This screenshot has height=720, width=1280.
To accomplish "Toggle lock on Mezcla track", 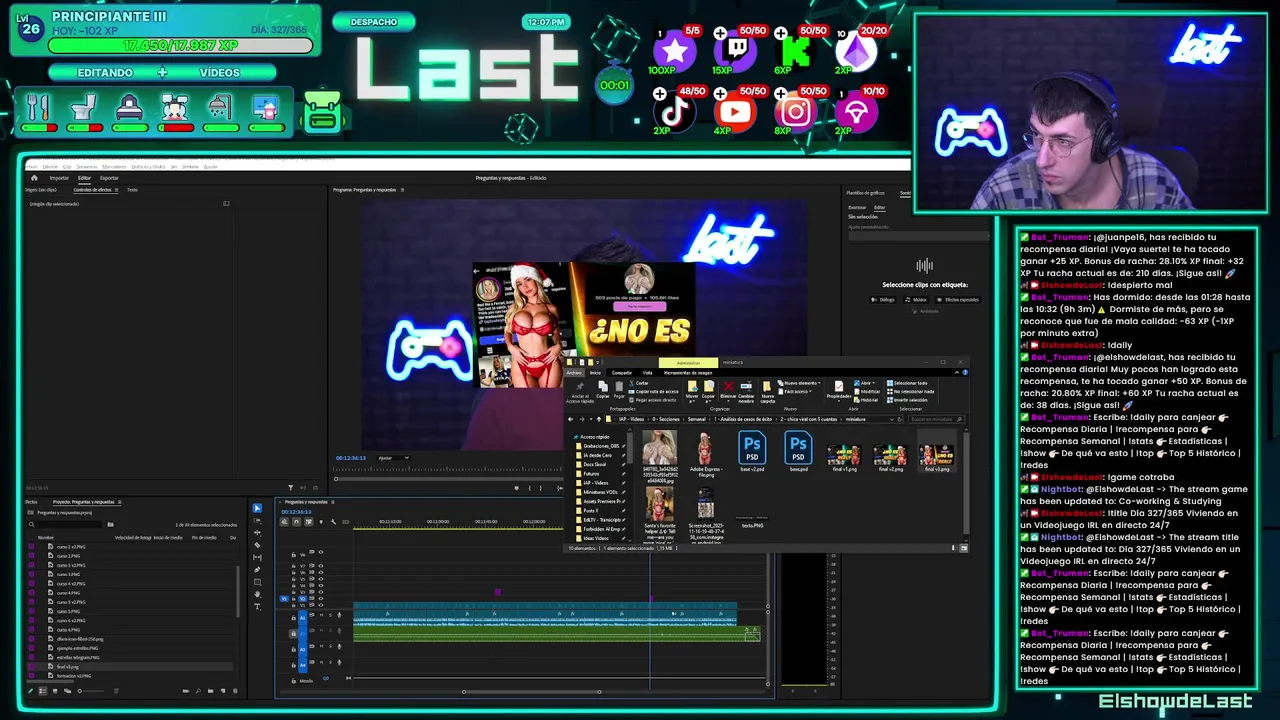I will click(294, 681).
